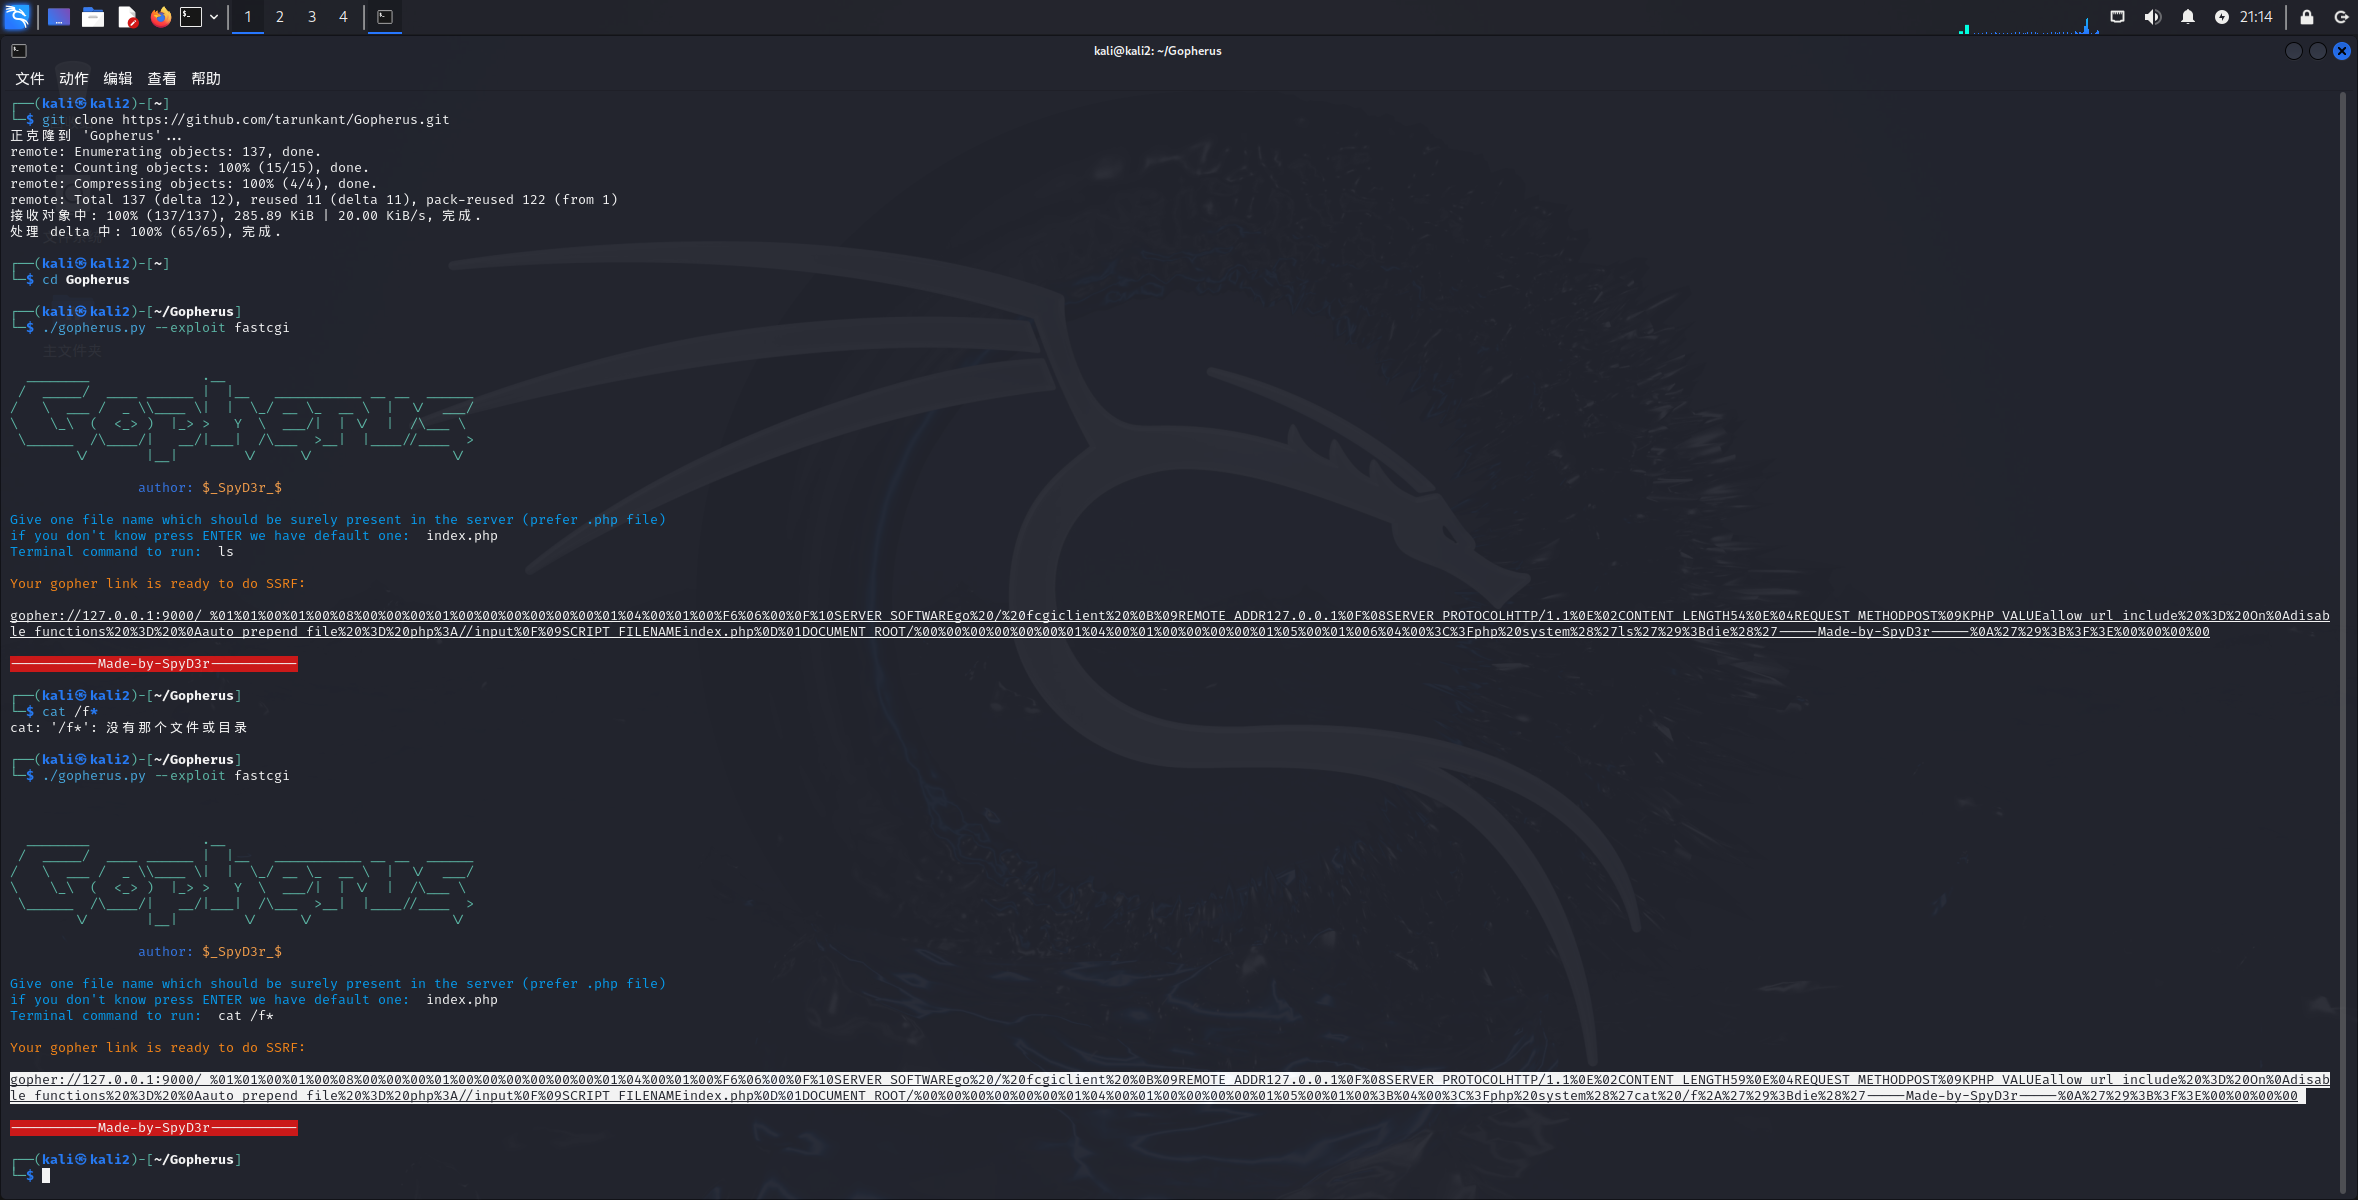Maximize the terminal window
The height and width of the screenshot is (1200, 2358).
pyautogui.click(x=2318, y=51)
